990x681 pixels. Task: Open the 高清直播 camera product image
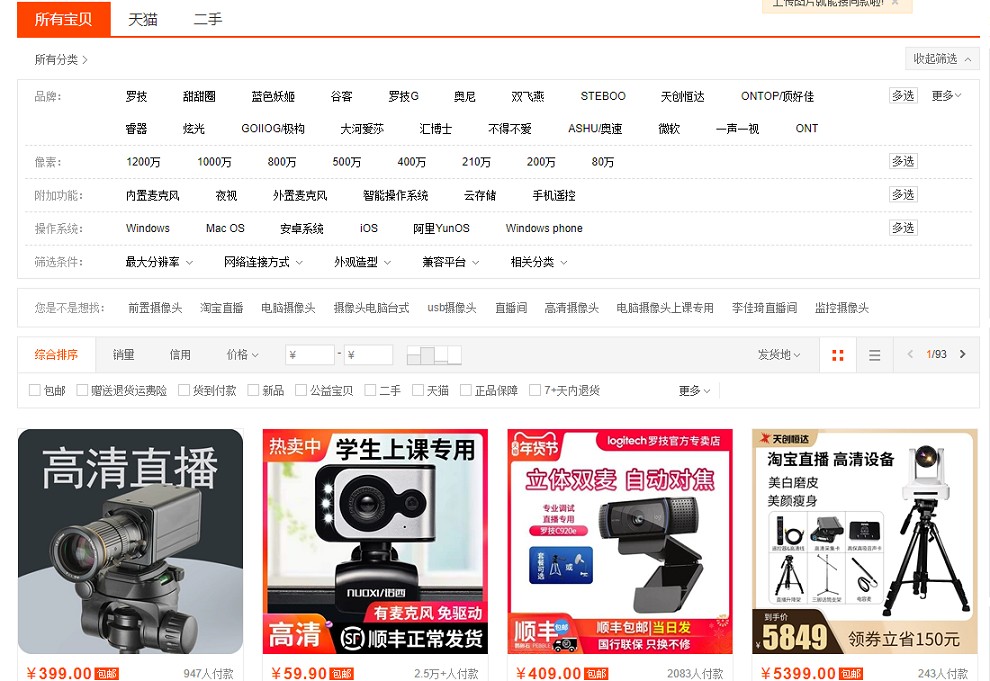(x=130, y=541)
